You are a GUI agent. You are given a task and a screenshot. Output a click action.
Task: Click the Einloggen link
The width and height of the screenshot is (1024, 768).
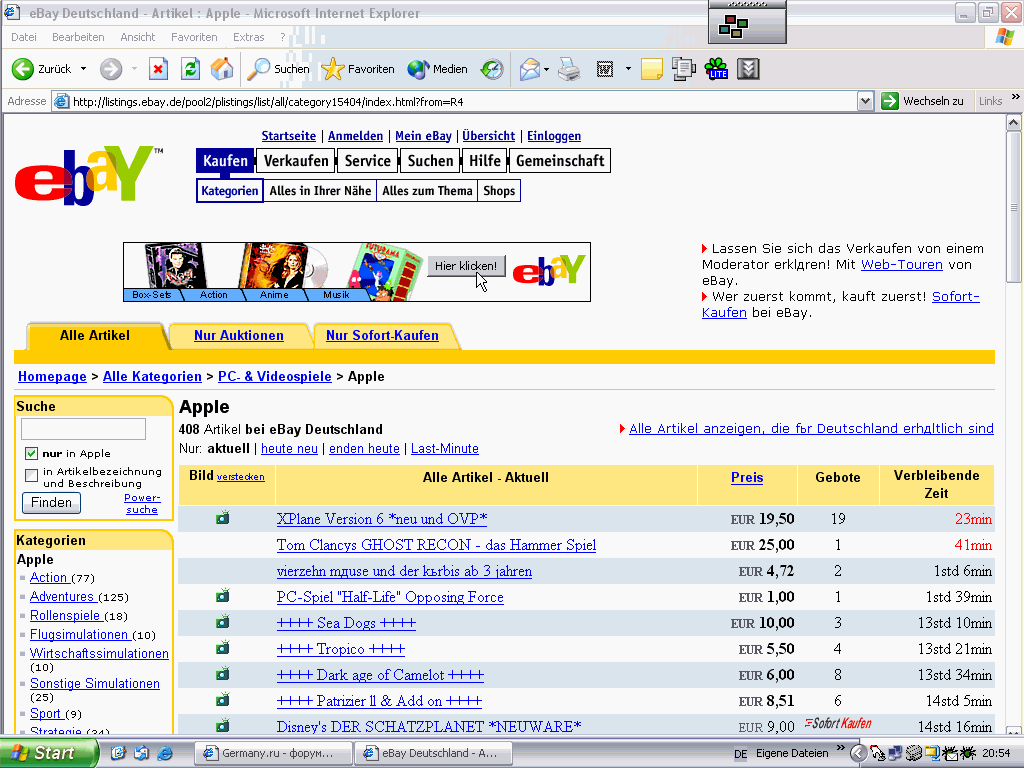click(x=554, y=136)
